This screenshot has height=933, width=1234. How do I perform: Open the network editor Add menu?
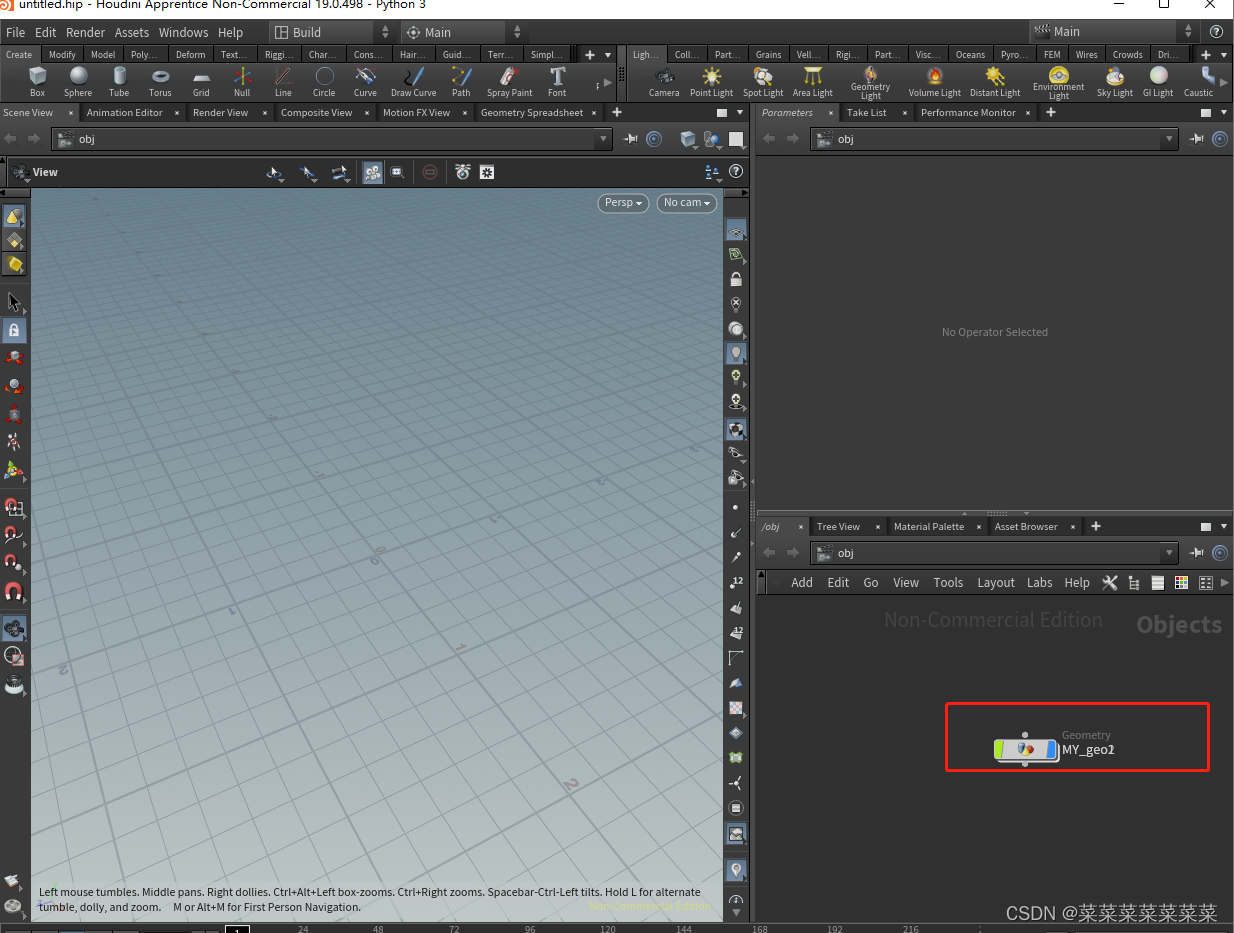802,583
